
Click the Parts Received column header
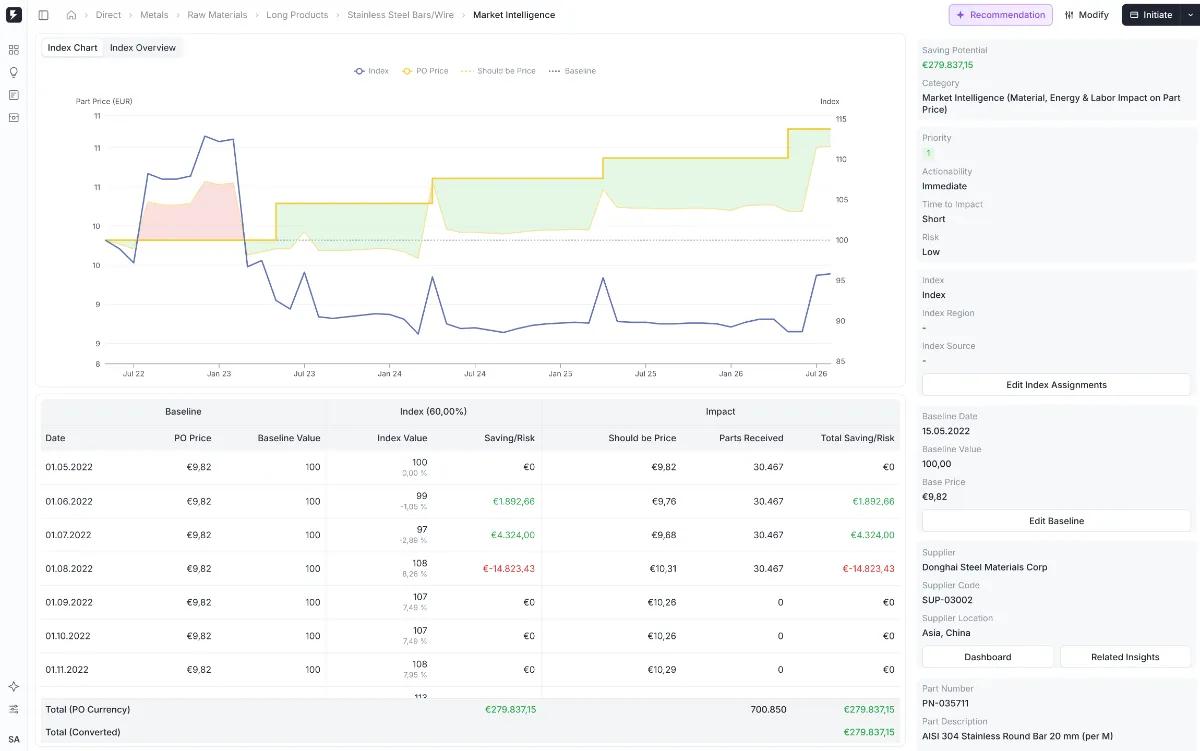click(751, 438)
